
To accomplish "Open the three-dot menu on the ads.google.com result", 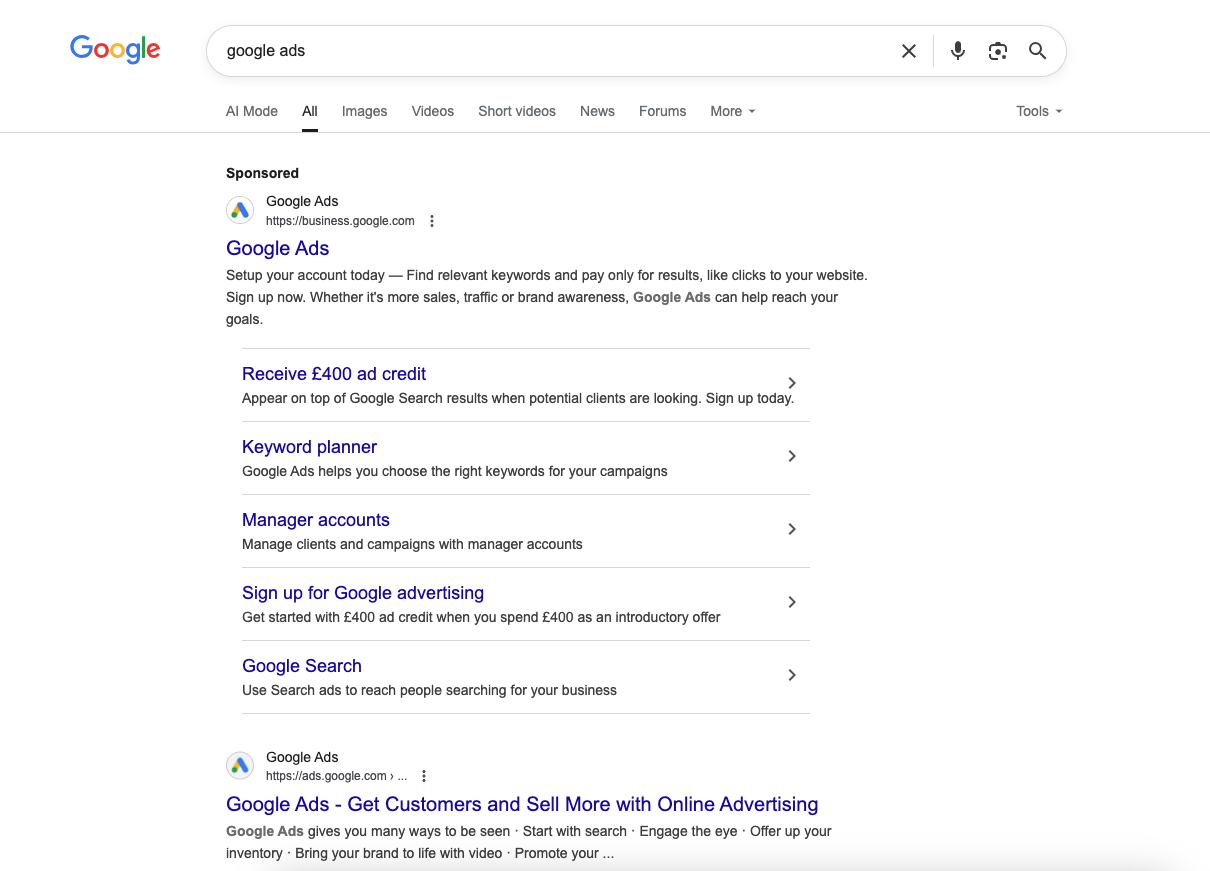I will coord(423,775).
